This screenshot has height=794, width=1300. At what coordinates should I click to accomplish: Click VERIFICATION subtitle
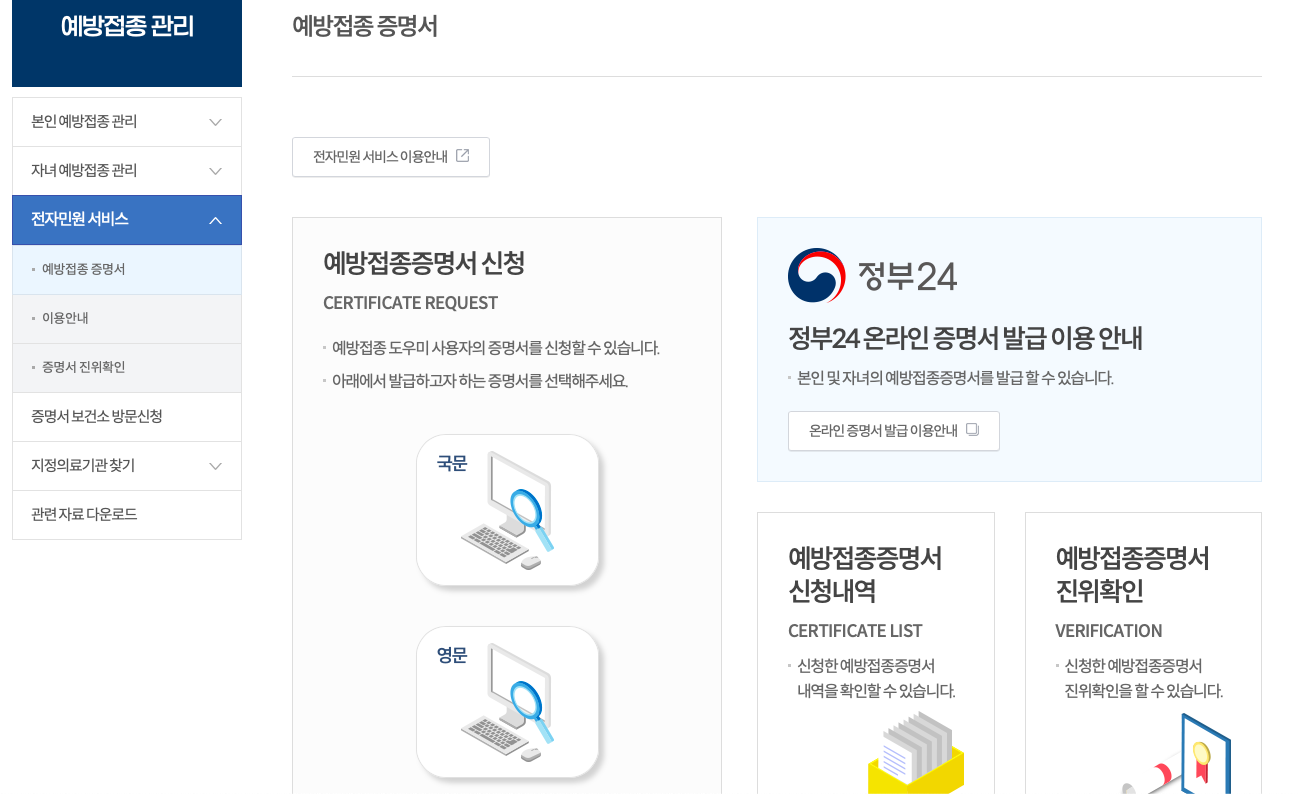1109,631
